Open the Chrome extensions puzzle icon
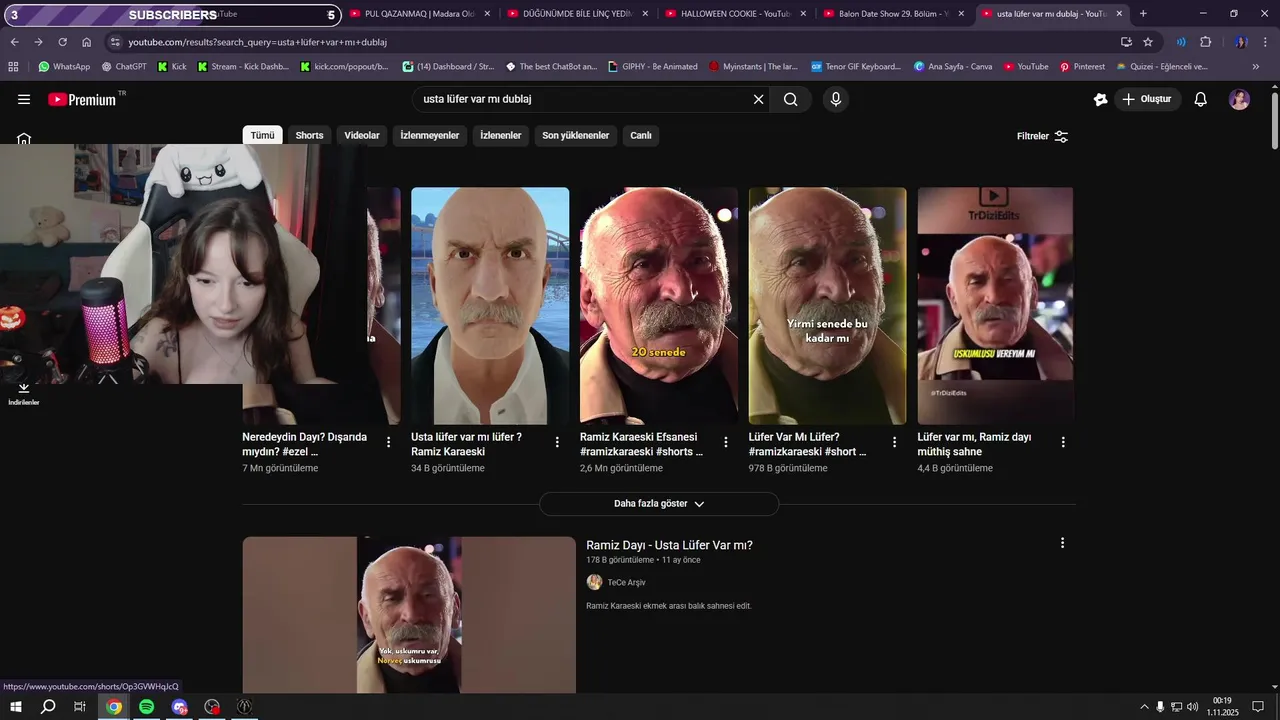 pos(1205,42)
